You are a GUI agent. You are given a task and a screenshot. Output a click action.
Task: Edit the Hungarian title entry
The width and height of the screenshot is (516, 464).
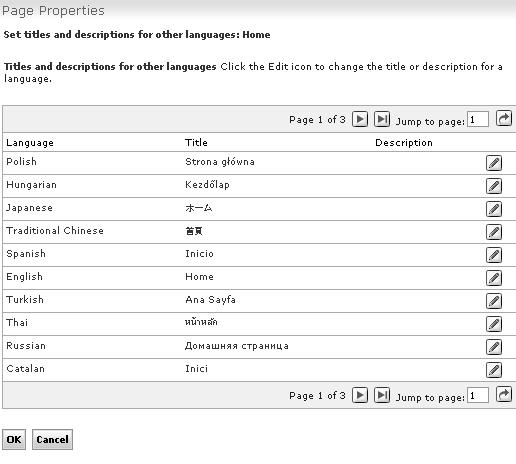(494, 186)
